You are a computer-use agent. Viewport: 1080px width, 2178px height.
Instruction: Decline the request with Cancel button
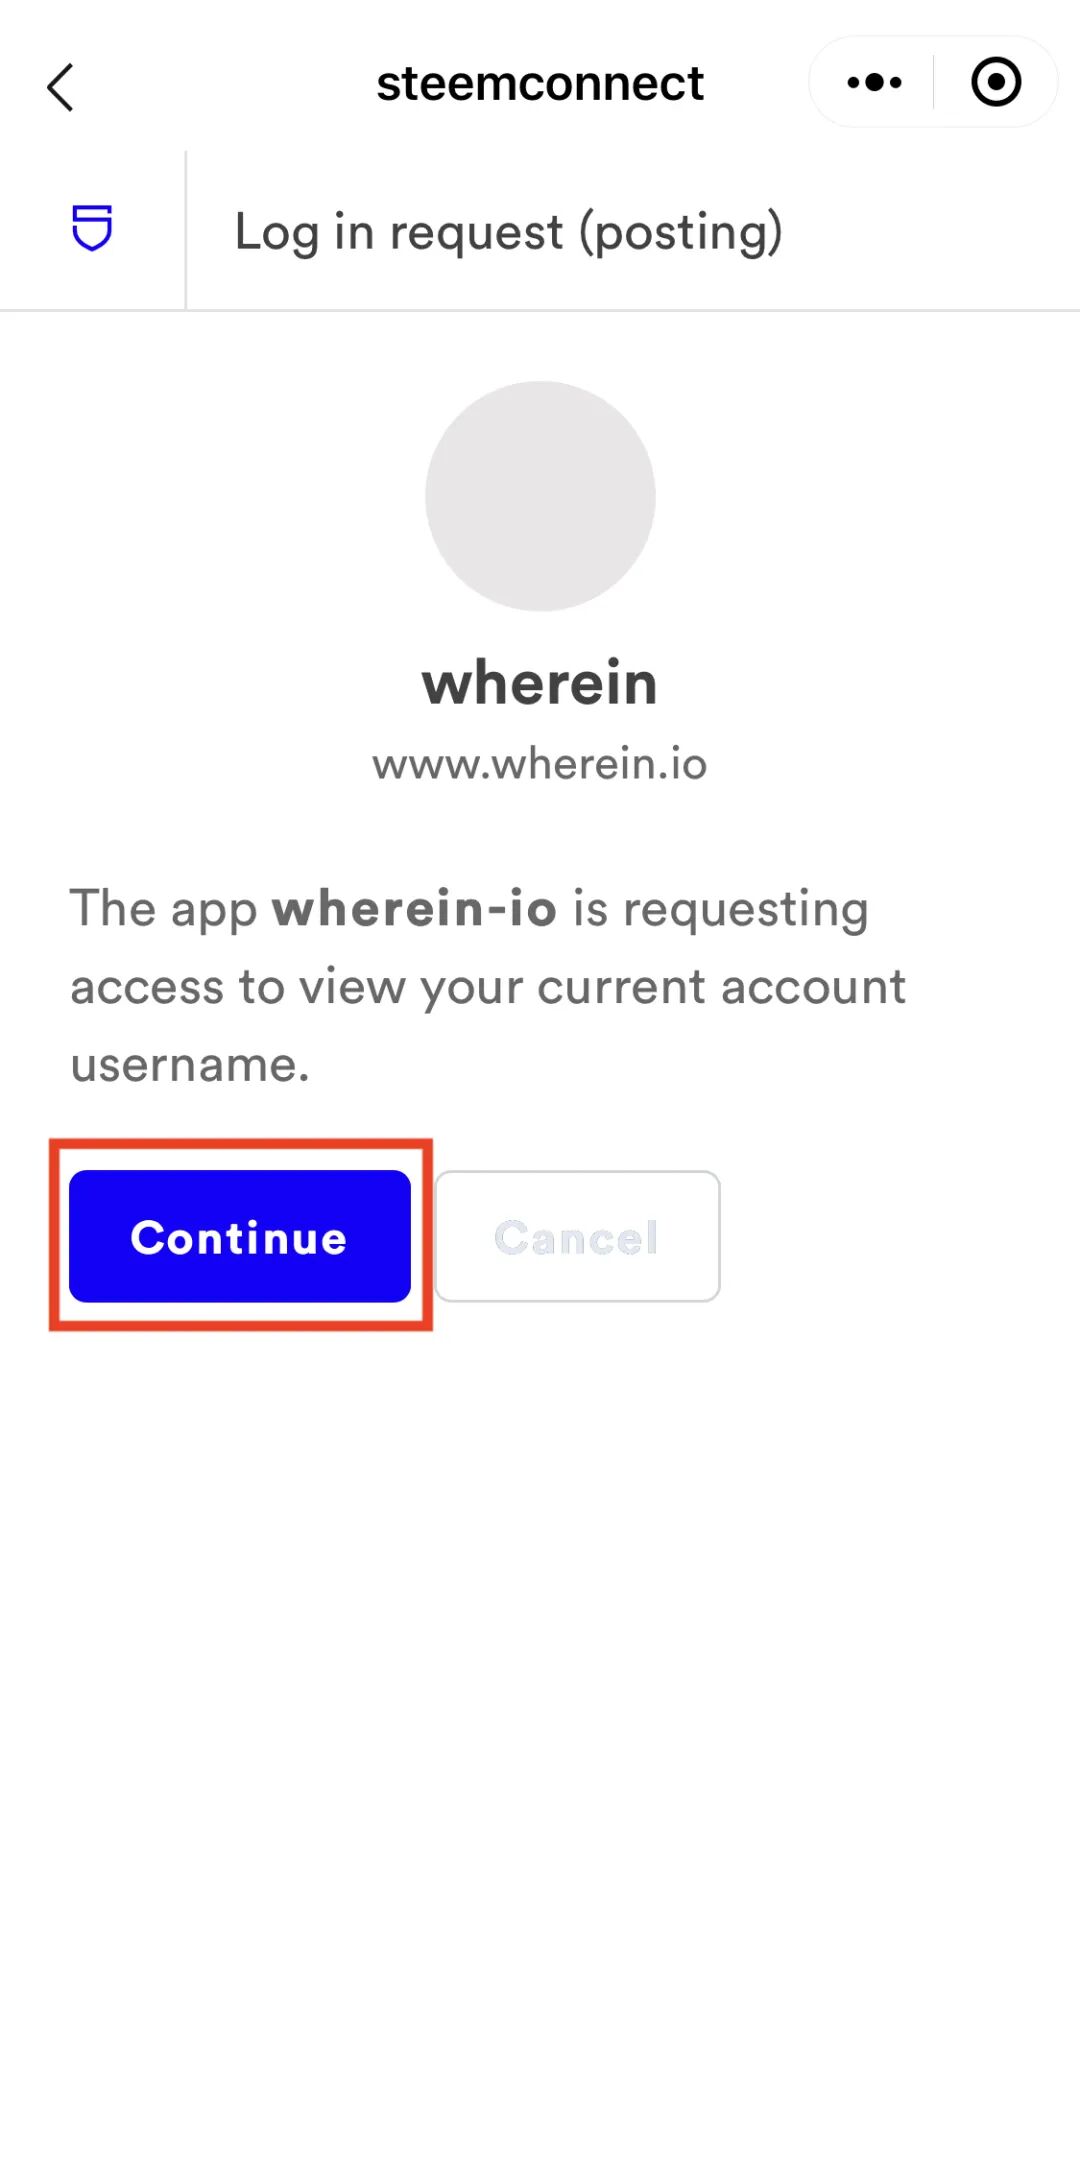(577, 1236)
